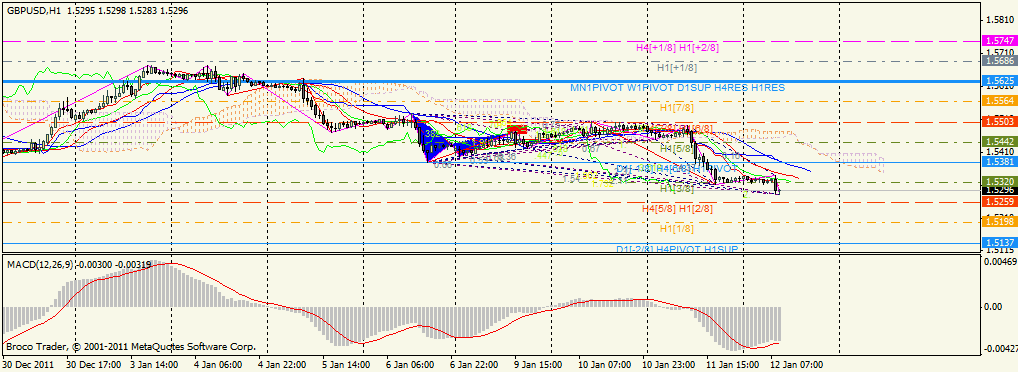Screen dimensions: 1018x372
Task: Click the gray 1.5686 price tag
Action: [999, 60]
